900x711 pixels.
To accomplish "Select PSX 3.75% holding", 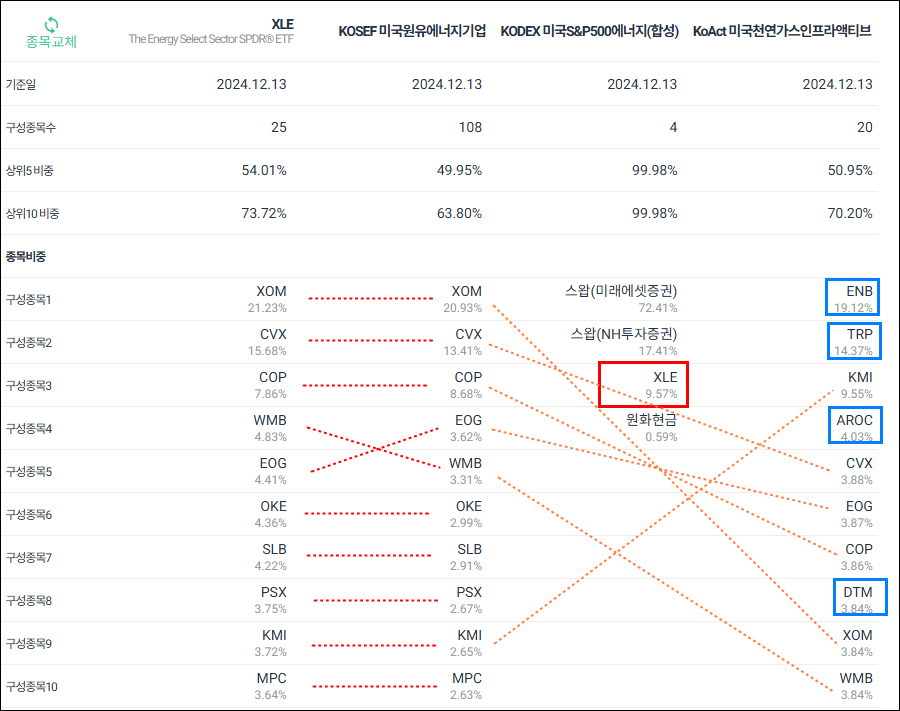I will point(271,600).
